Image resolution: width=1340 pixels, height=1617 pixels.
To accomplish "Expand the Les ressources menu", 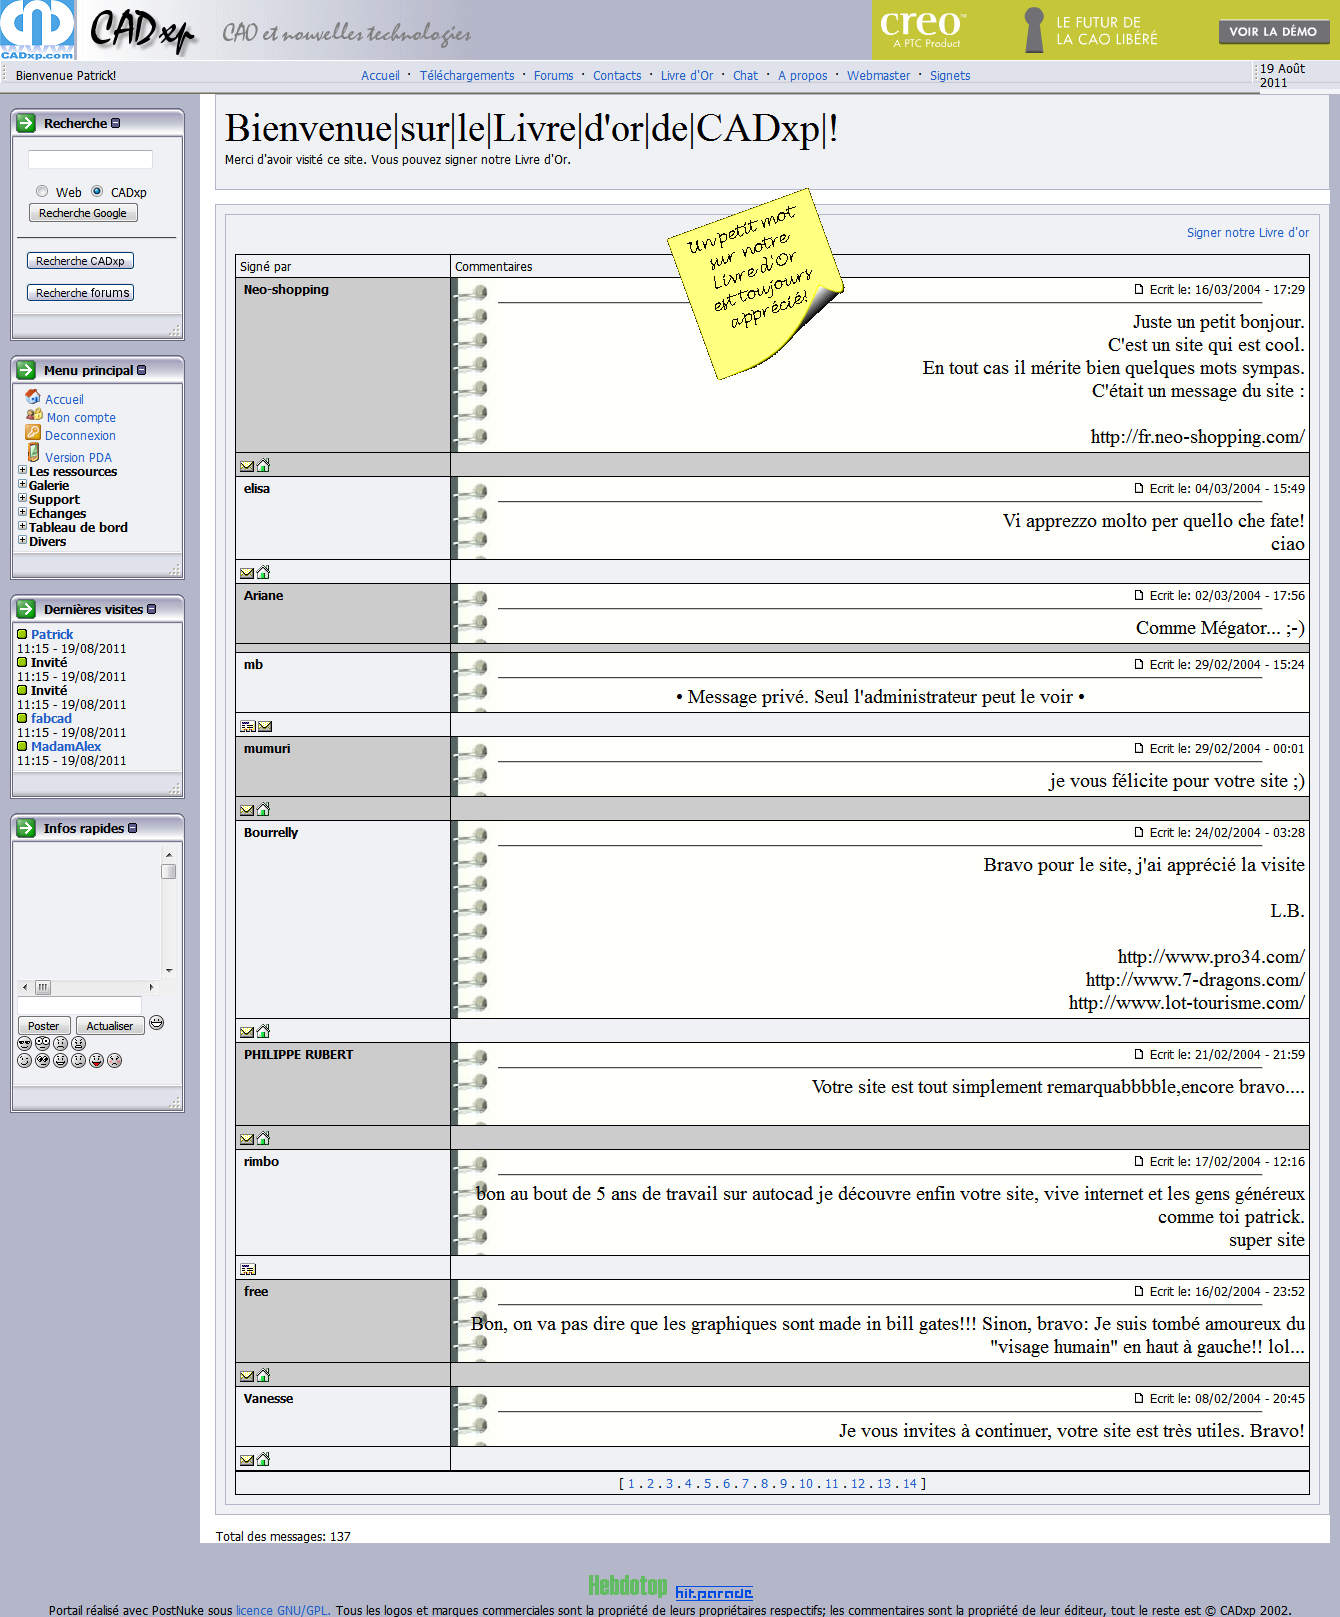I will [22, 470].
